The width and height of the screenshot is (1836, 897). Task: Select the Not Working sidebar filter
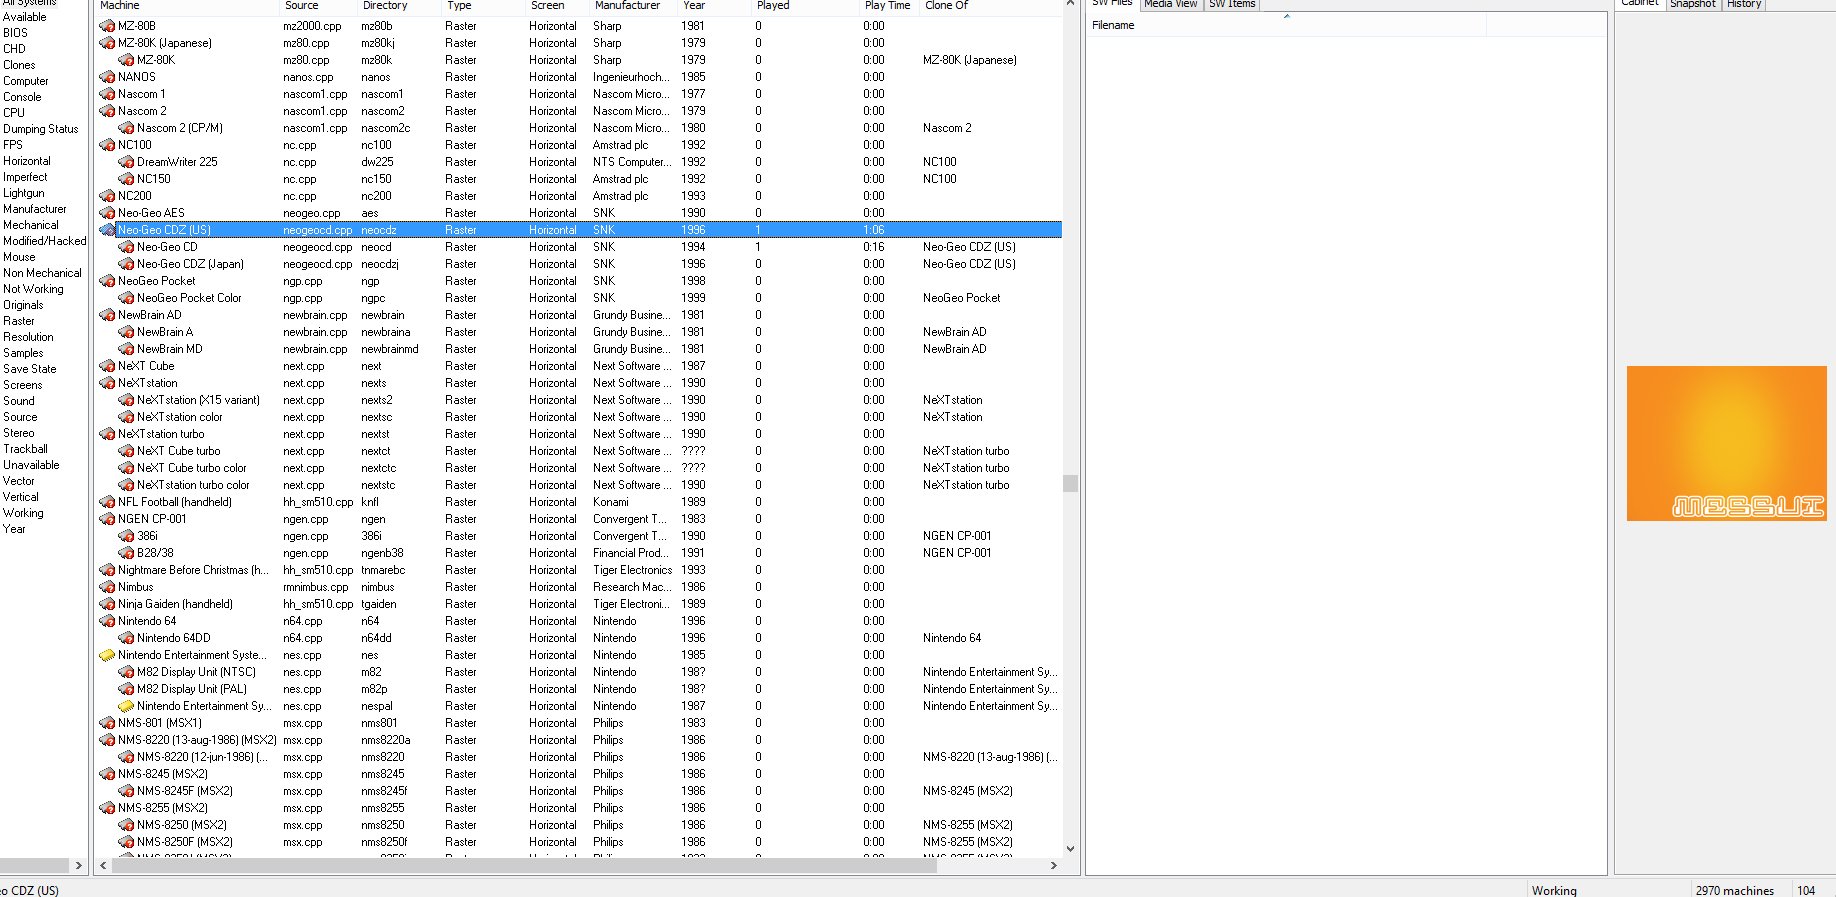pos(33,289)
